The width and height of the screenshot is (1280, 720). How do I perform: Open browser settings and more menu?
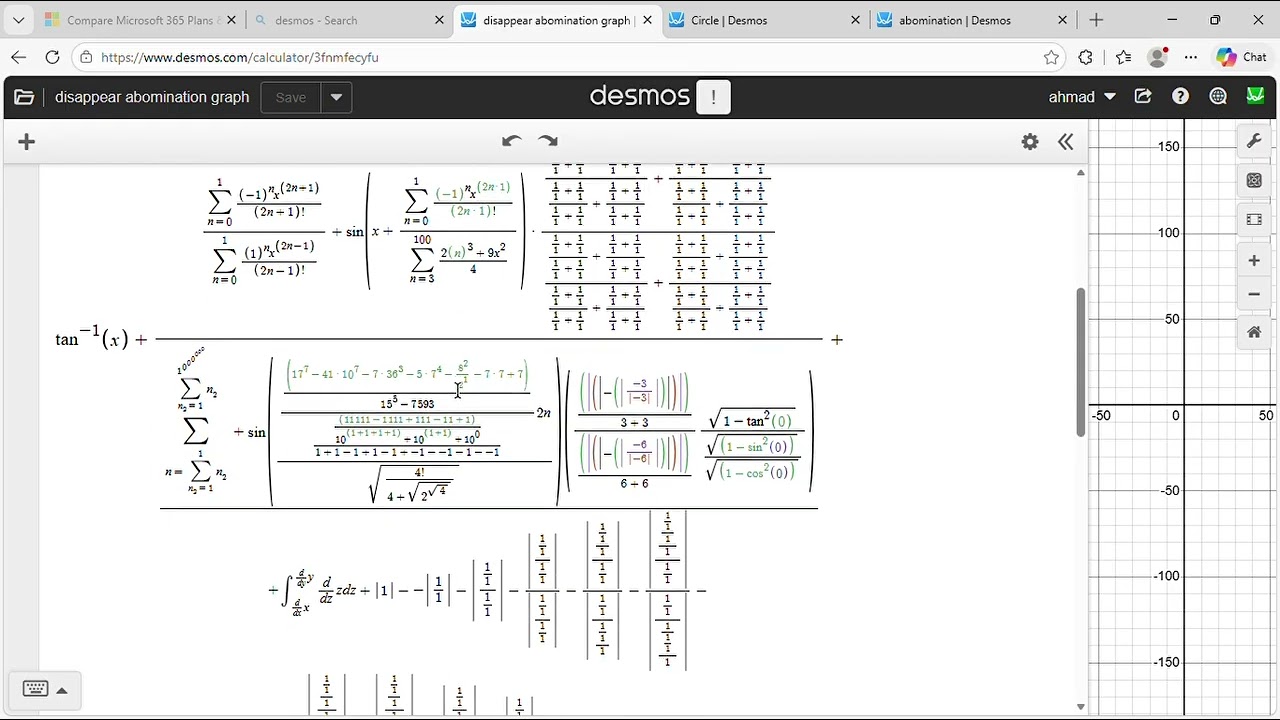tap(1190, 58)
